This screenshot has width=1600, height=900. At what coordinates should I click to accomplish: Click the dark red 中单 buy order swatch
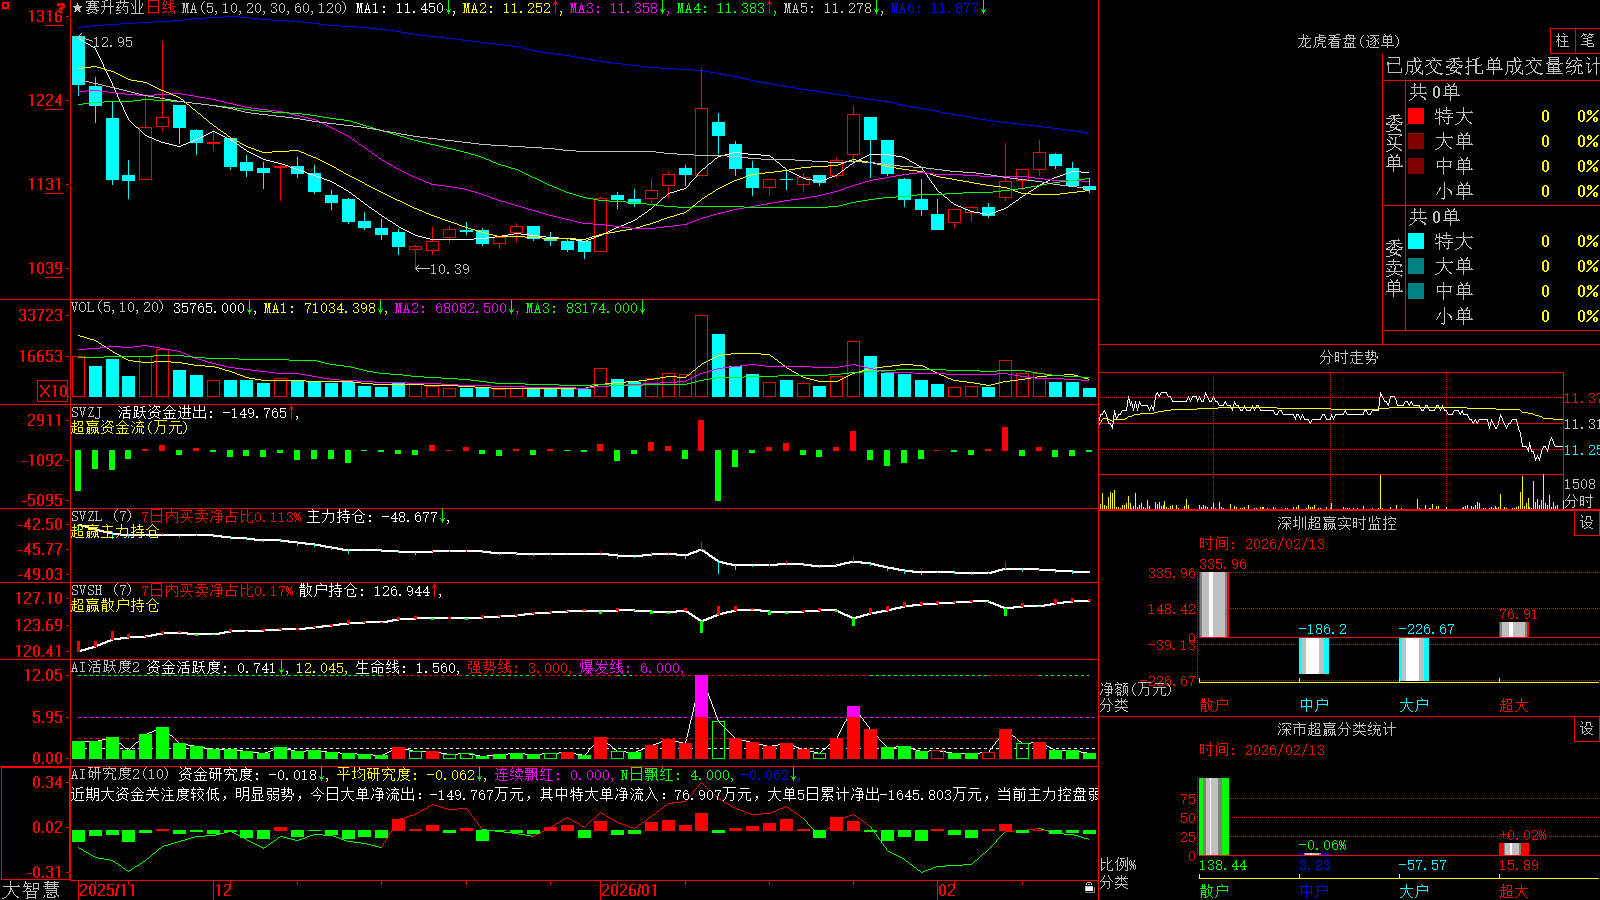pyautogui.click(x=1416, y=166)
